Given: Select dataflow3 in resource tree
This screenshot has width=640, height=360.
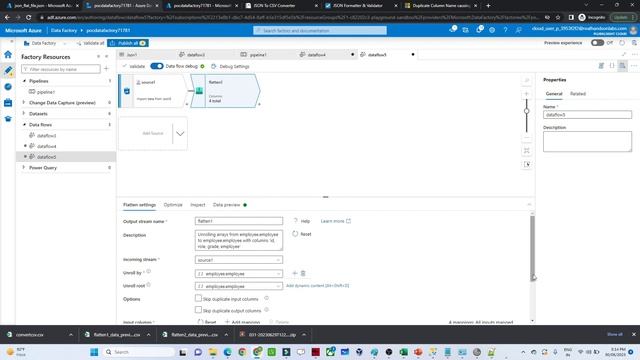Looking at the screenshot, I should tap(47, 135).
